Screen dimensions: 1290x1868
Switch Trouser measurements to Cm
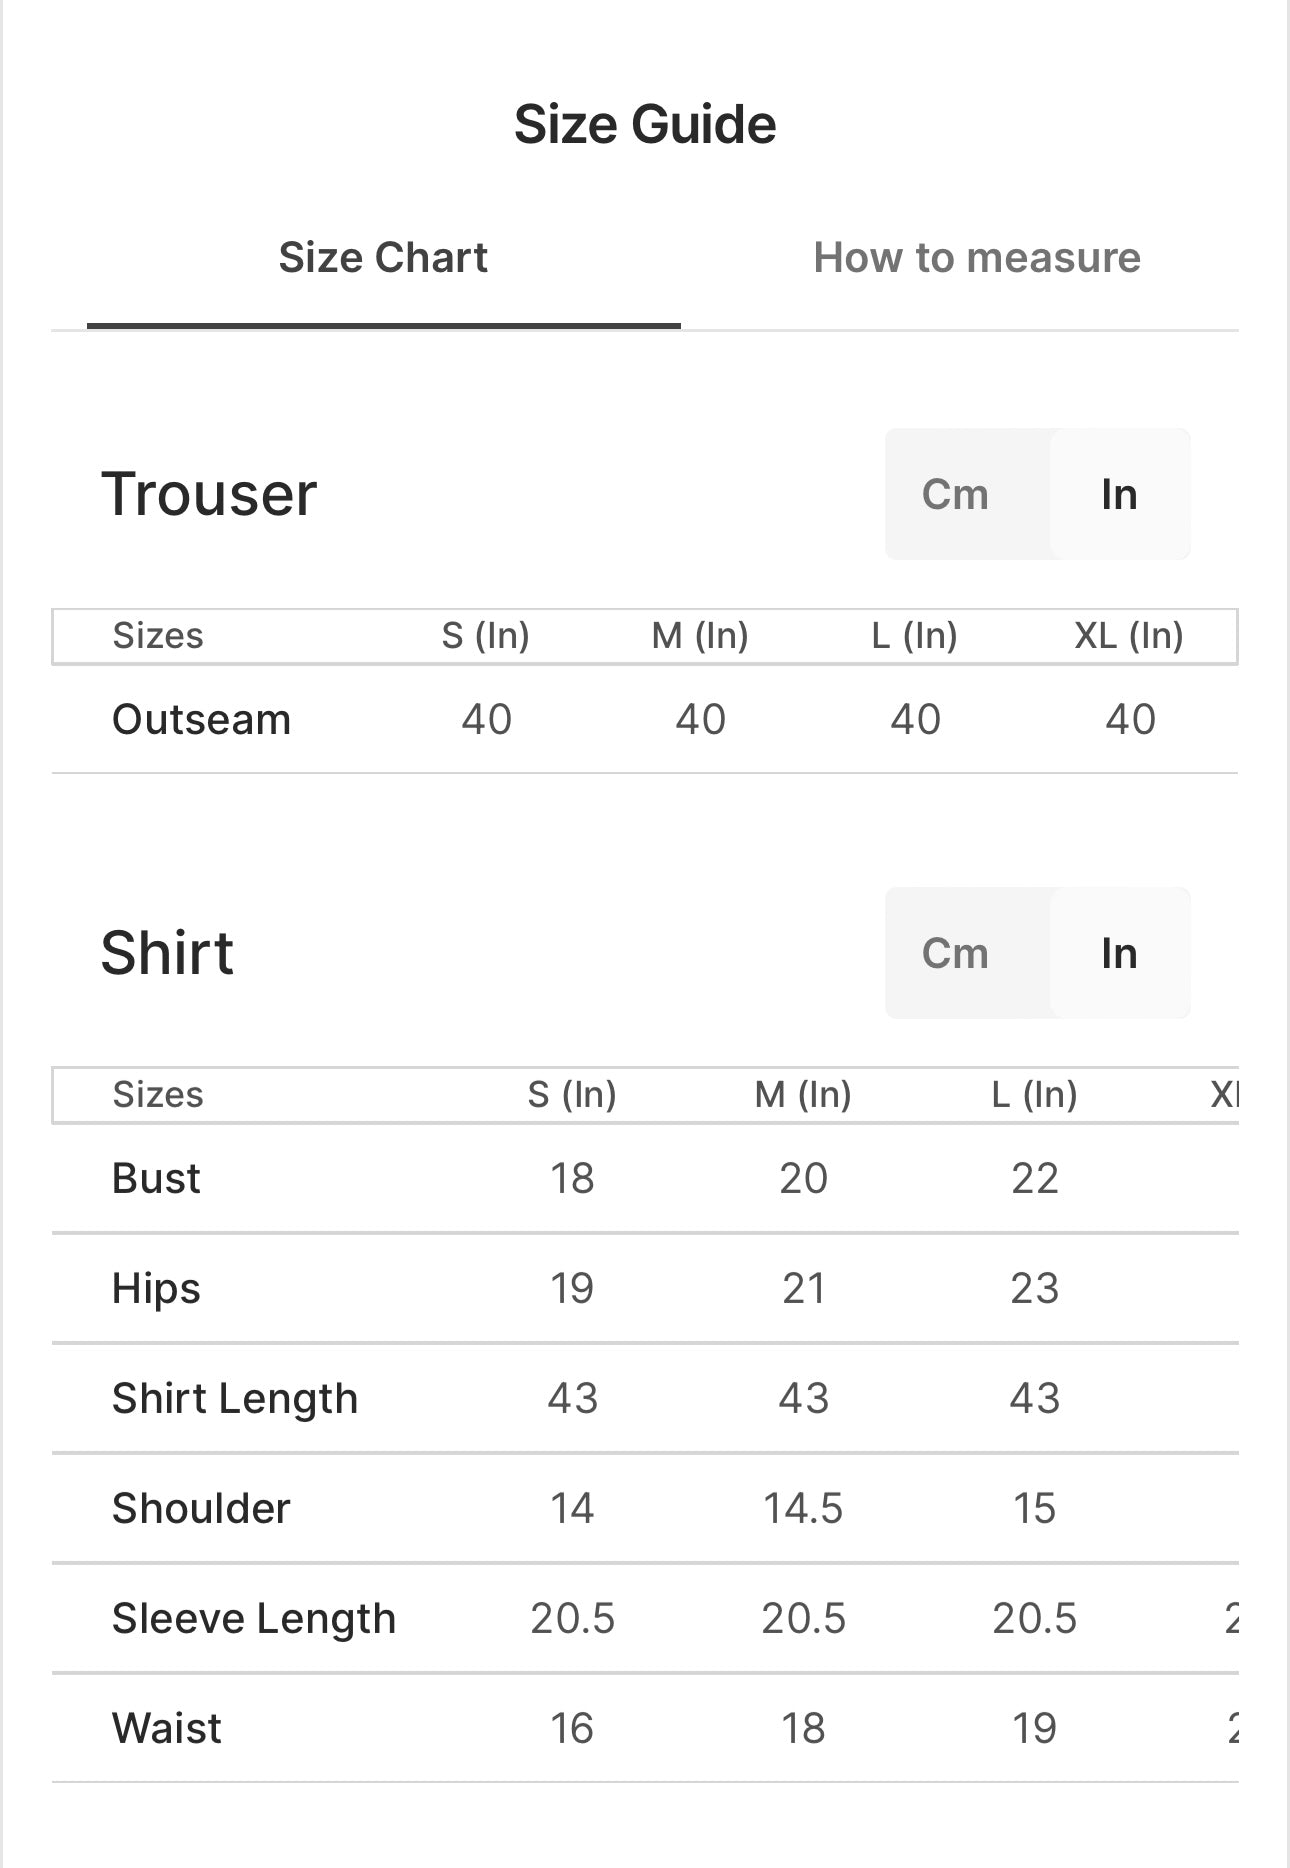pos(955,494)
